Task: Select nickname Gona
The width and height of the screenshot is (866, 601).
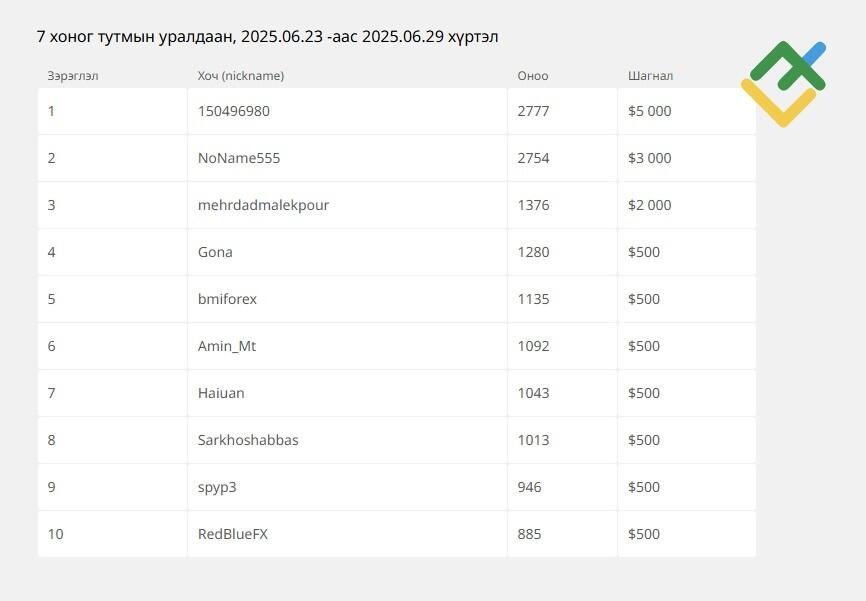Action: coord(215,252)
